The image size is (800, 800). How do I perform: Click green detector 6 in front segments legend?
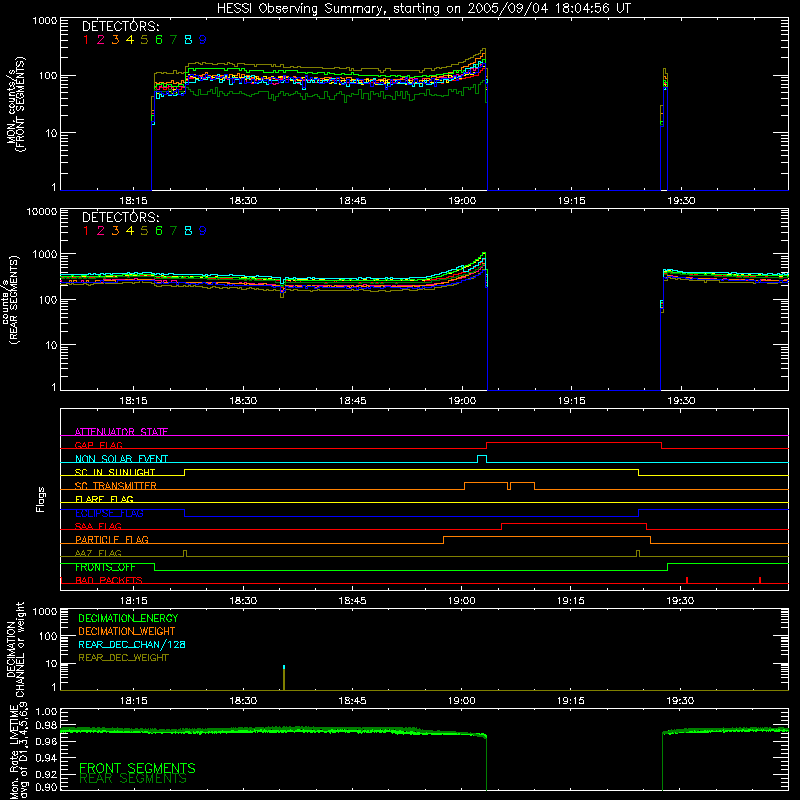(x=159, y=40)
